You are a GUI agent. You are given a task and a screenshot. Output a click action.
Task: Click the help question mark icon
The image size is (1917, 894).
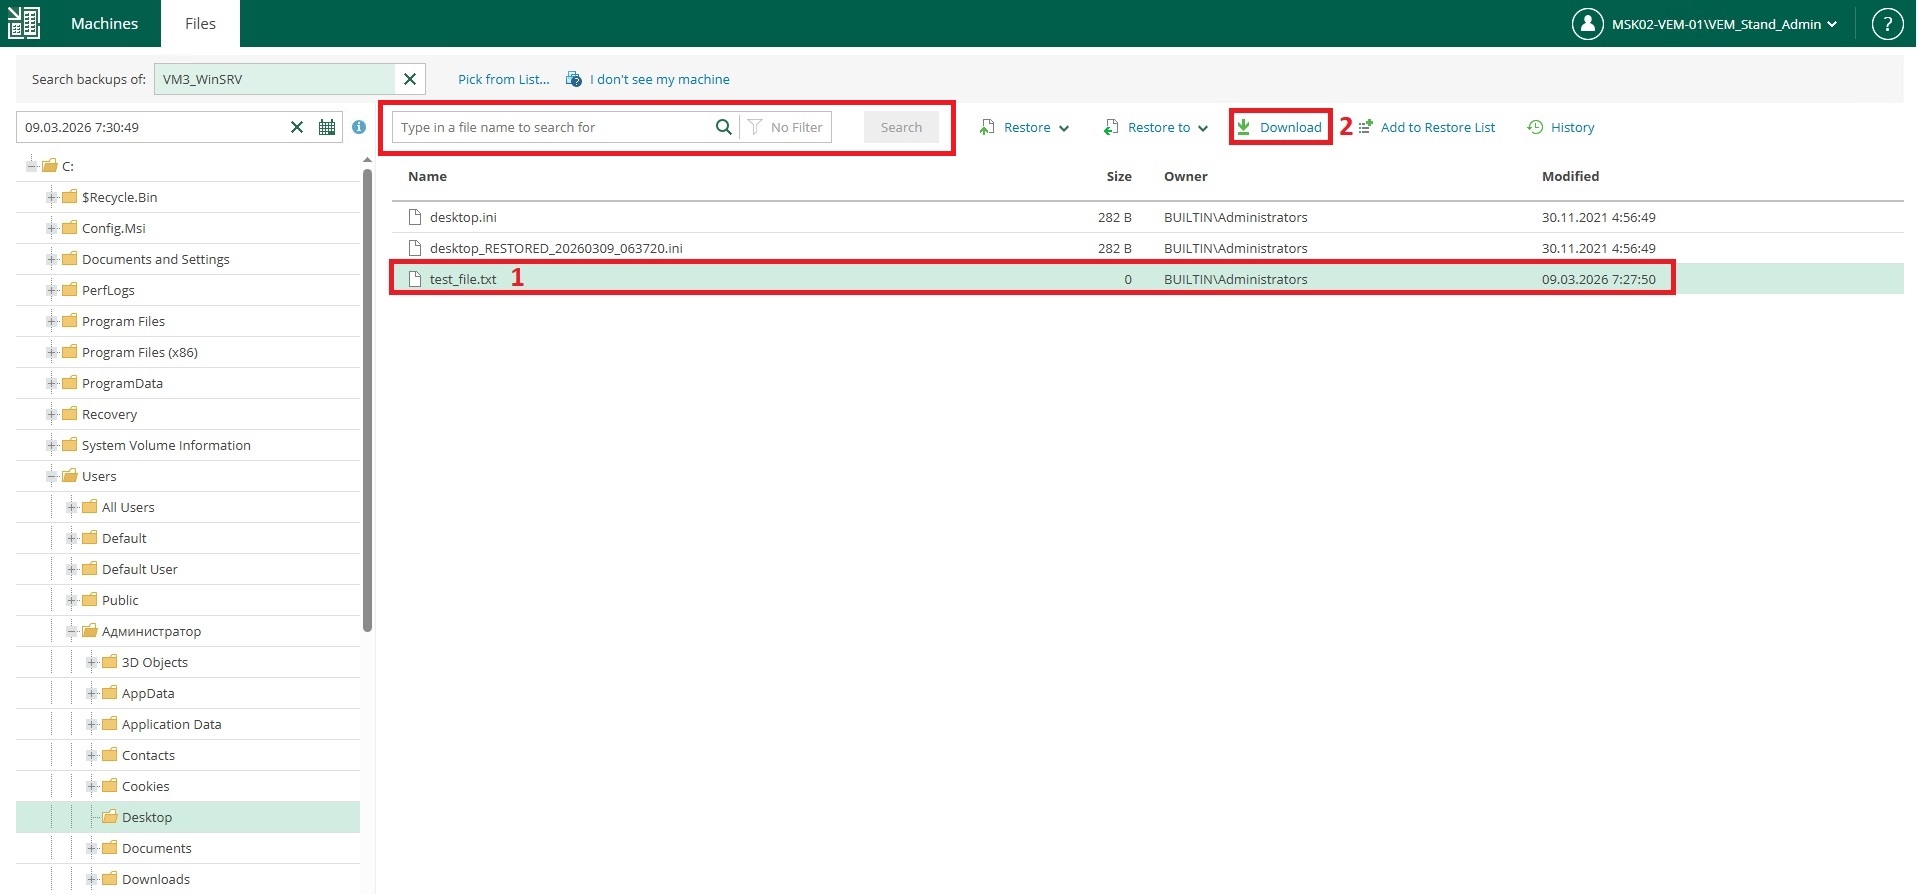tap(1887, 24)
